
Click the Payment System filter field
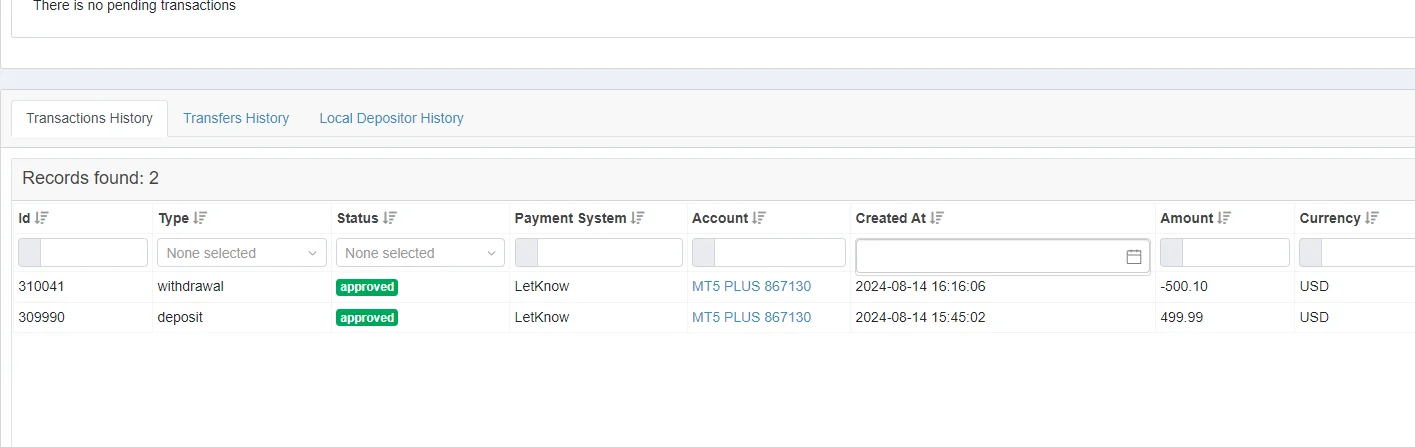(x=610, y=253)
